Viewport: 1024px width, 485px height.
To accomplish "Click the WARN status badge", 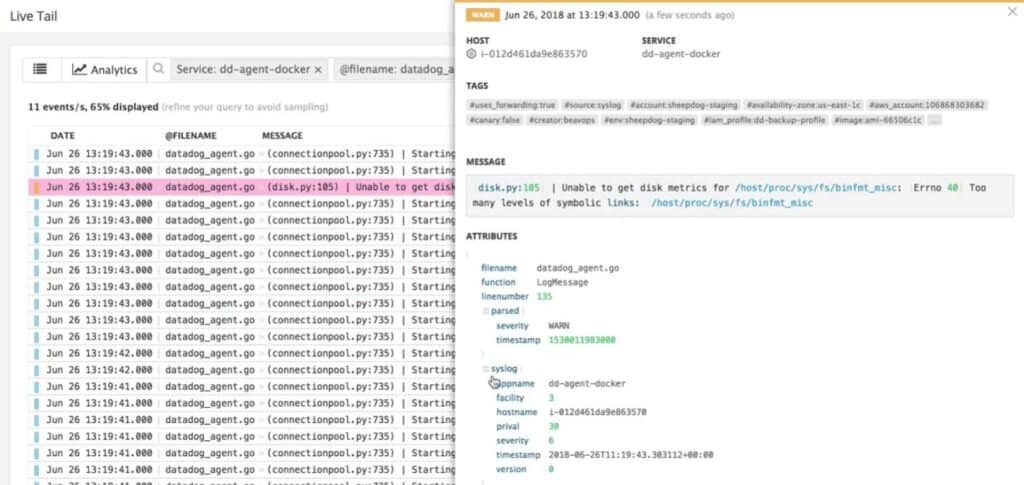I will click(x=482, y=15).
